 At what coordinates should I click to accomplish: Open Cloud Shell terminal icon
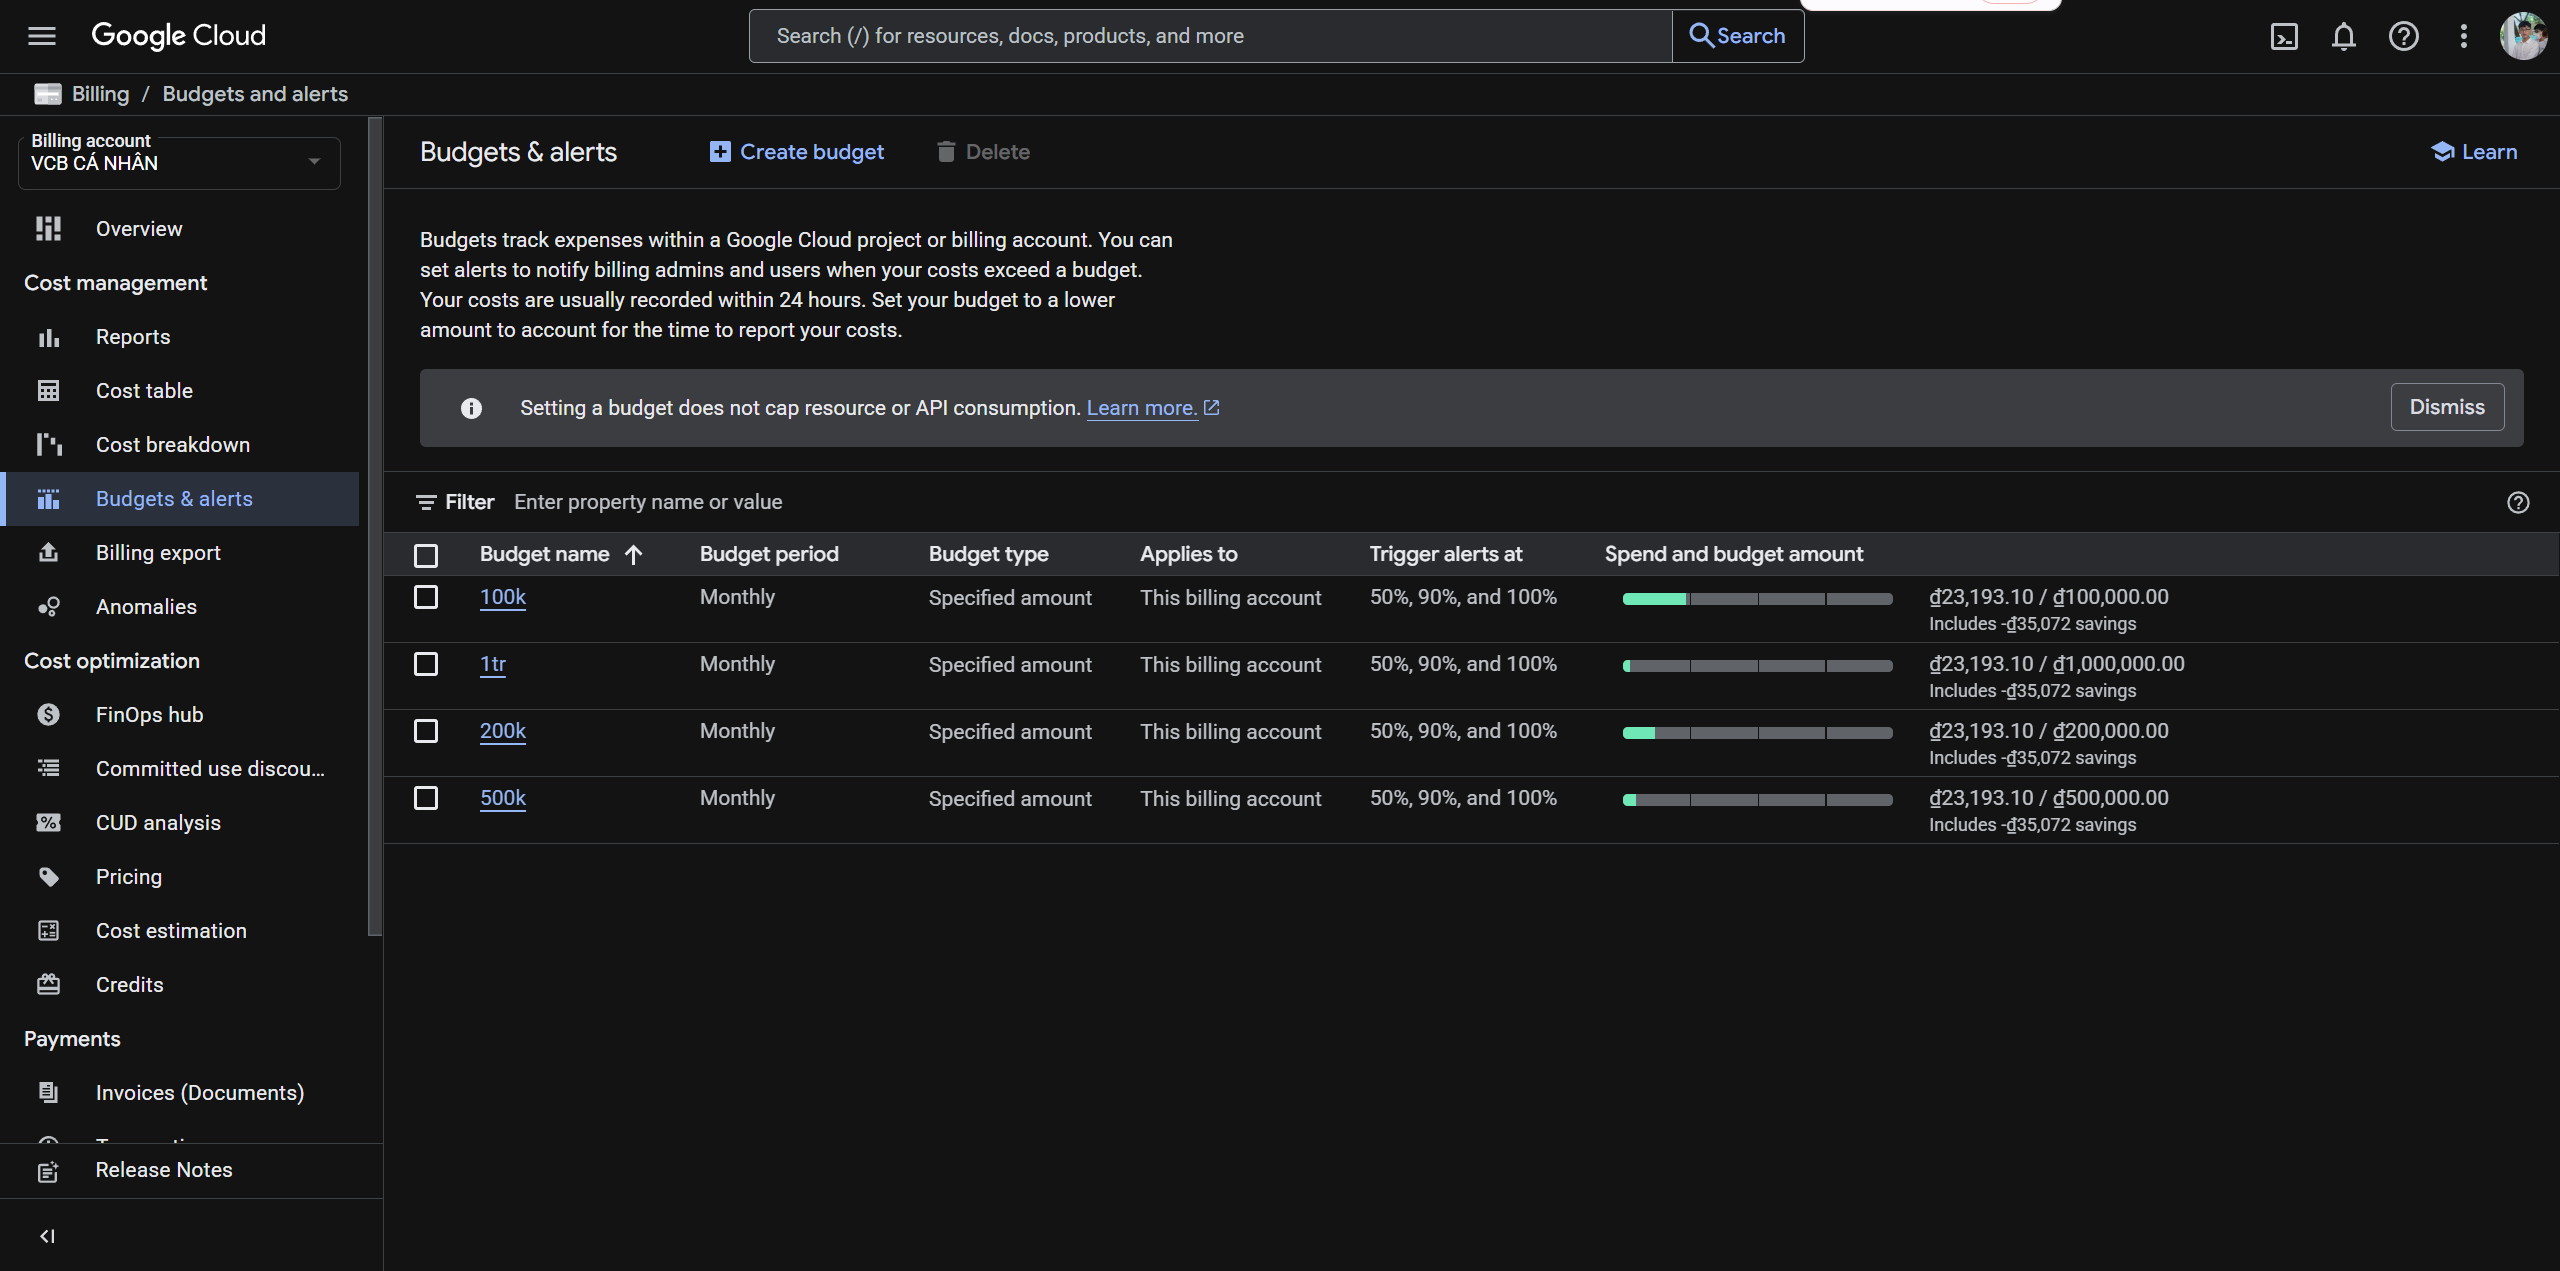coord(2284,37)
